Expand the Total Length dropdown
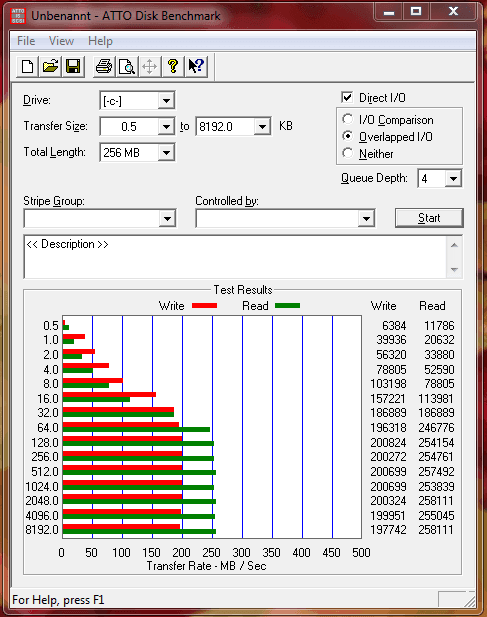The width and height of the screenshot is (487, 617). click(166, 152)
